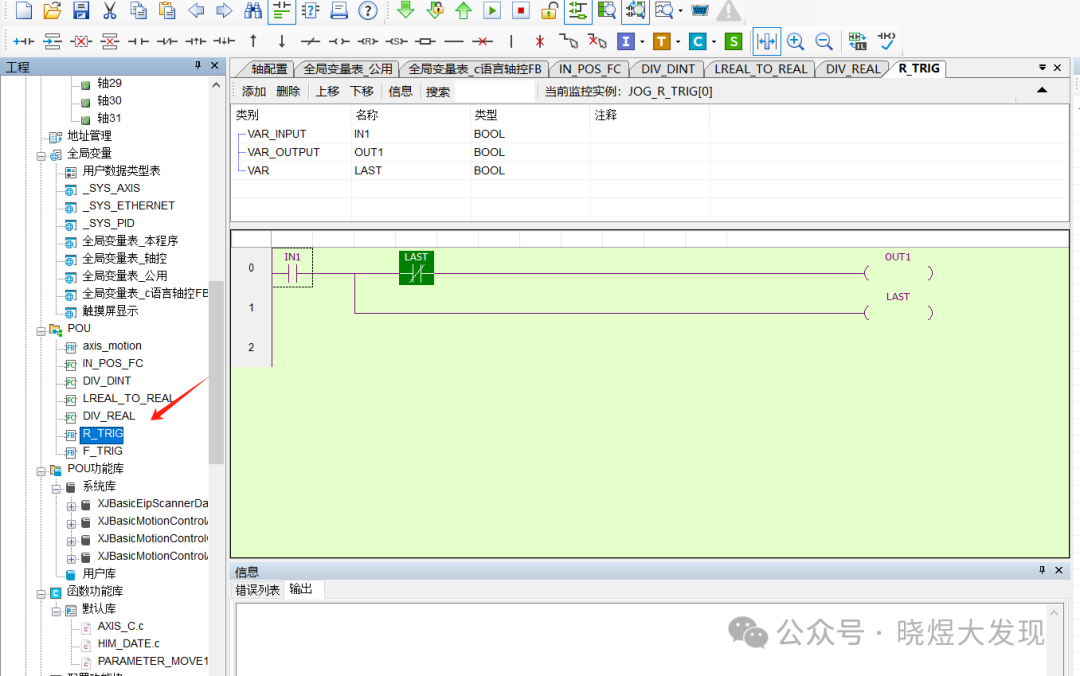Collapse the 函数功能库 tree node
The width and height of the screenshot is (1080, 676).
[41, 594]
